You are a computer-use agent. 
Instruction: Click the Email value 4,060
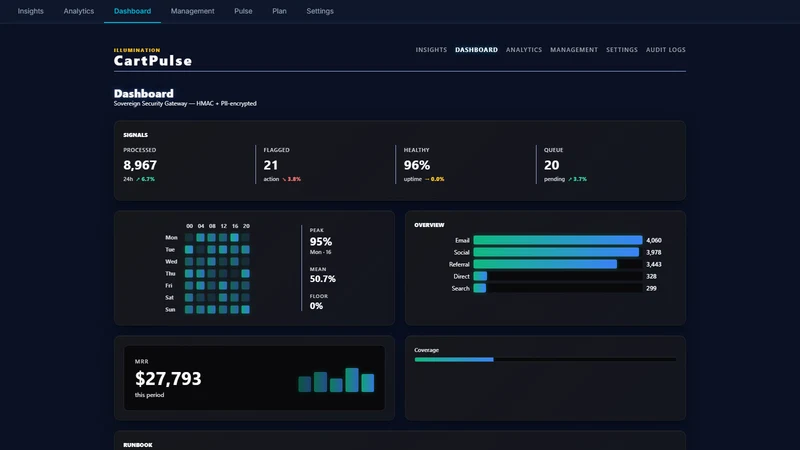coord(654,240)
